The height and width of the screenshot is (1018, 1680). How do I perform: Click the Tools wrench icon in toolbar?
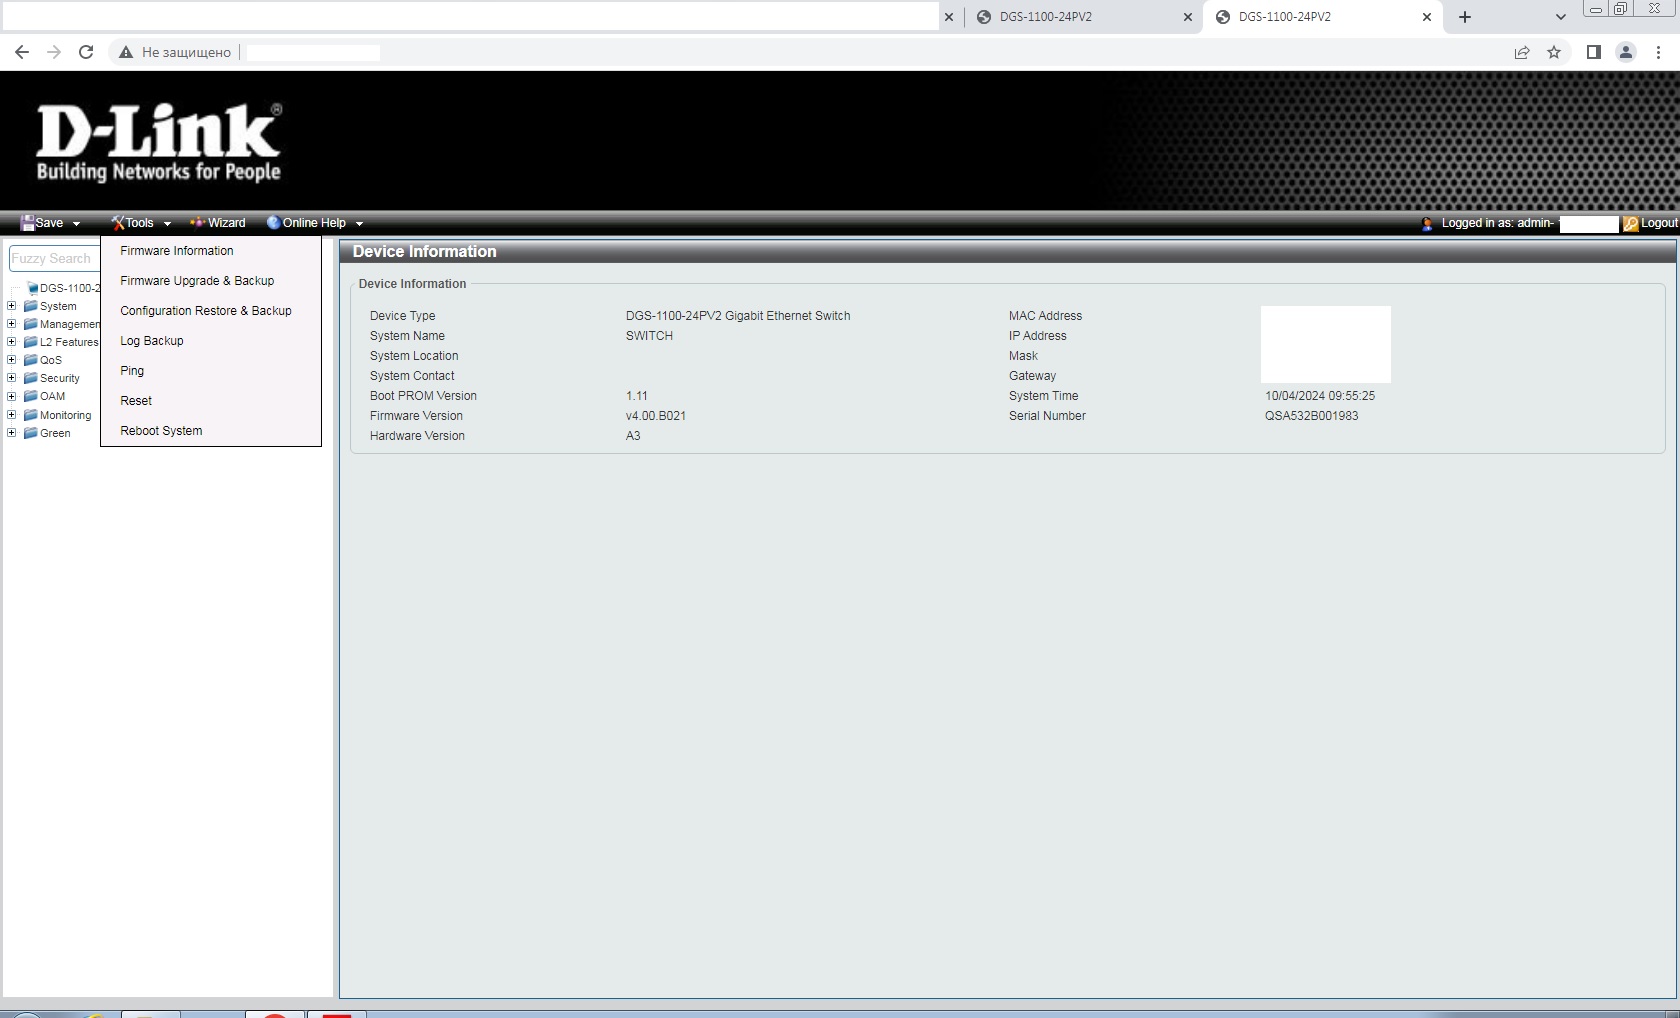click(x=117, y=223)
